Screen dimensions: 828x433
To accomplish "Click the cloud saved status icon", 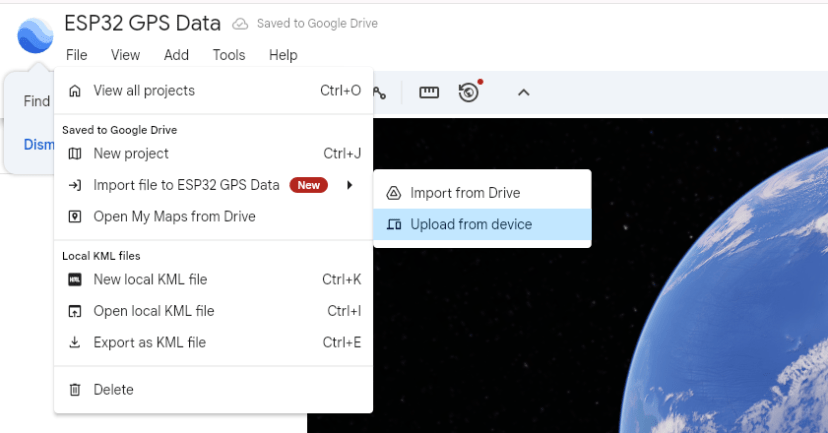I will tap(240, 24).
